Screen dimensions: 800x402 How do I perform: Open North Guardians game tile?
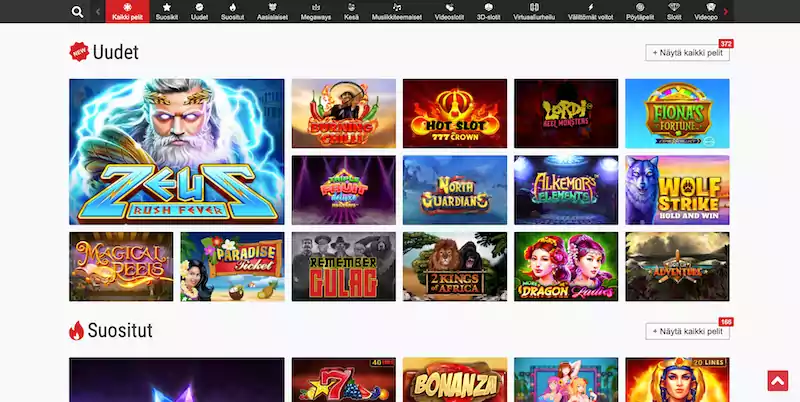pos(455,190)
